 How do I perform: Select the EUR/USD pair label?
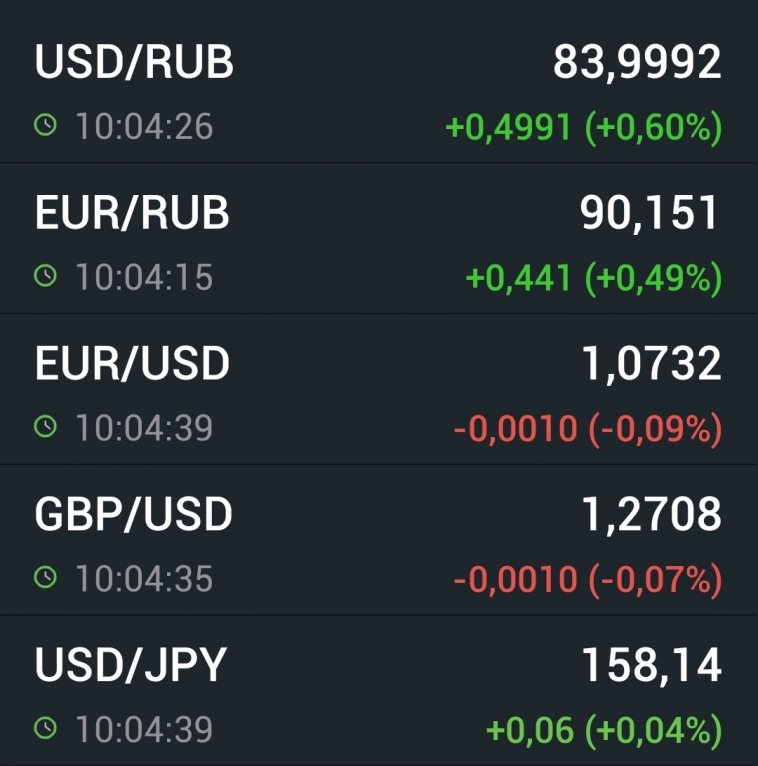pyautogui.click(x=132, y=364)
